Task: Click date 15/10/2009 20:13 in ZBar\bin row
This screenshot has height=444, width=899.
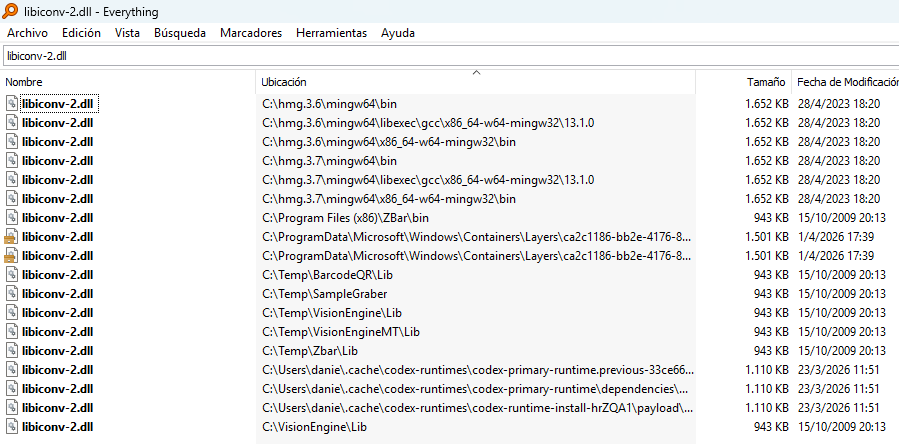Action: click(841, 218)
